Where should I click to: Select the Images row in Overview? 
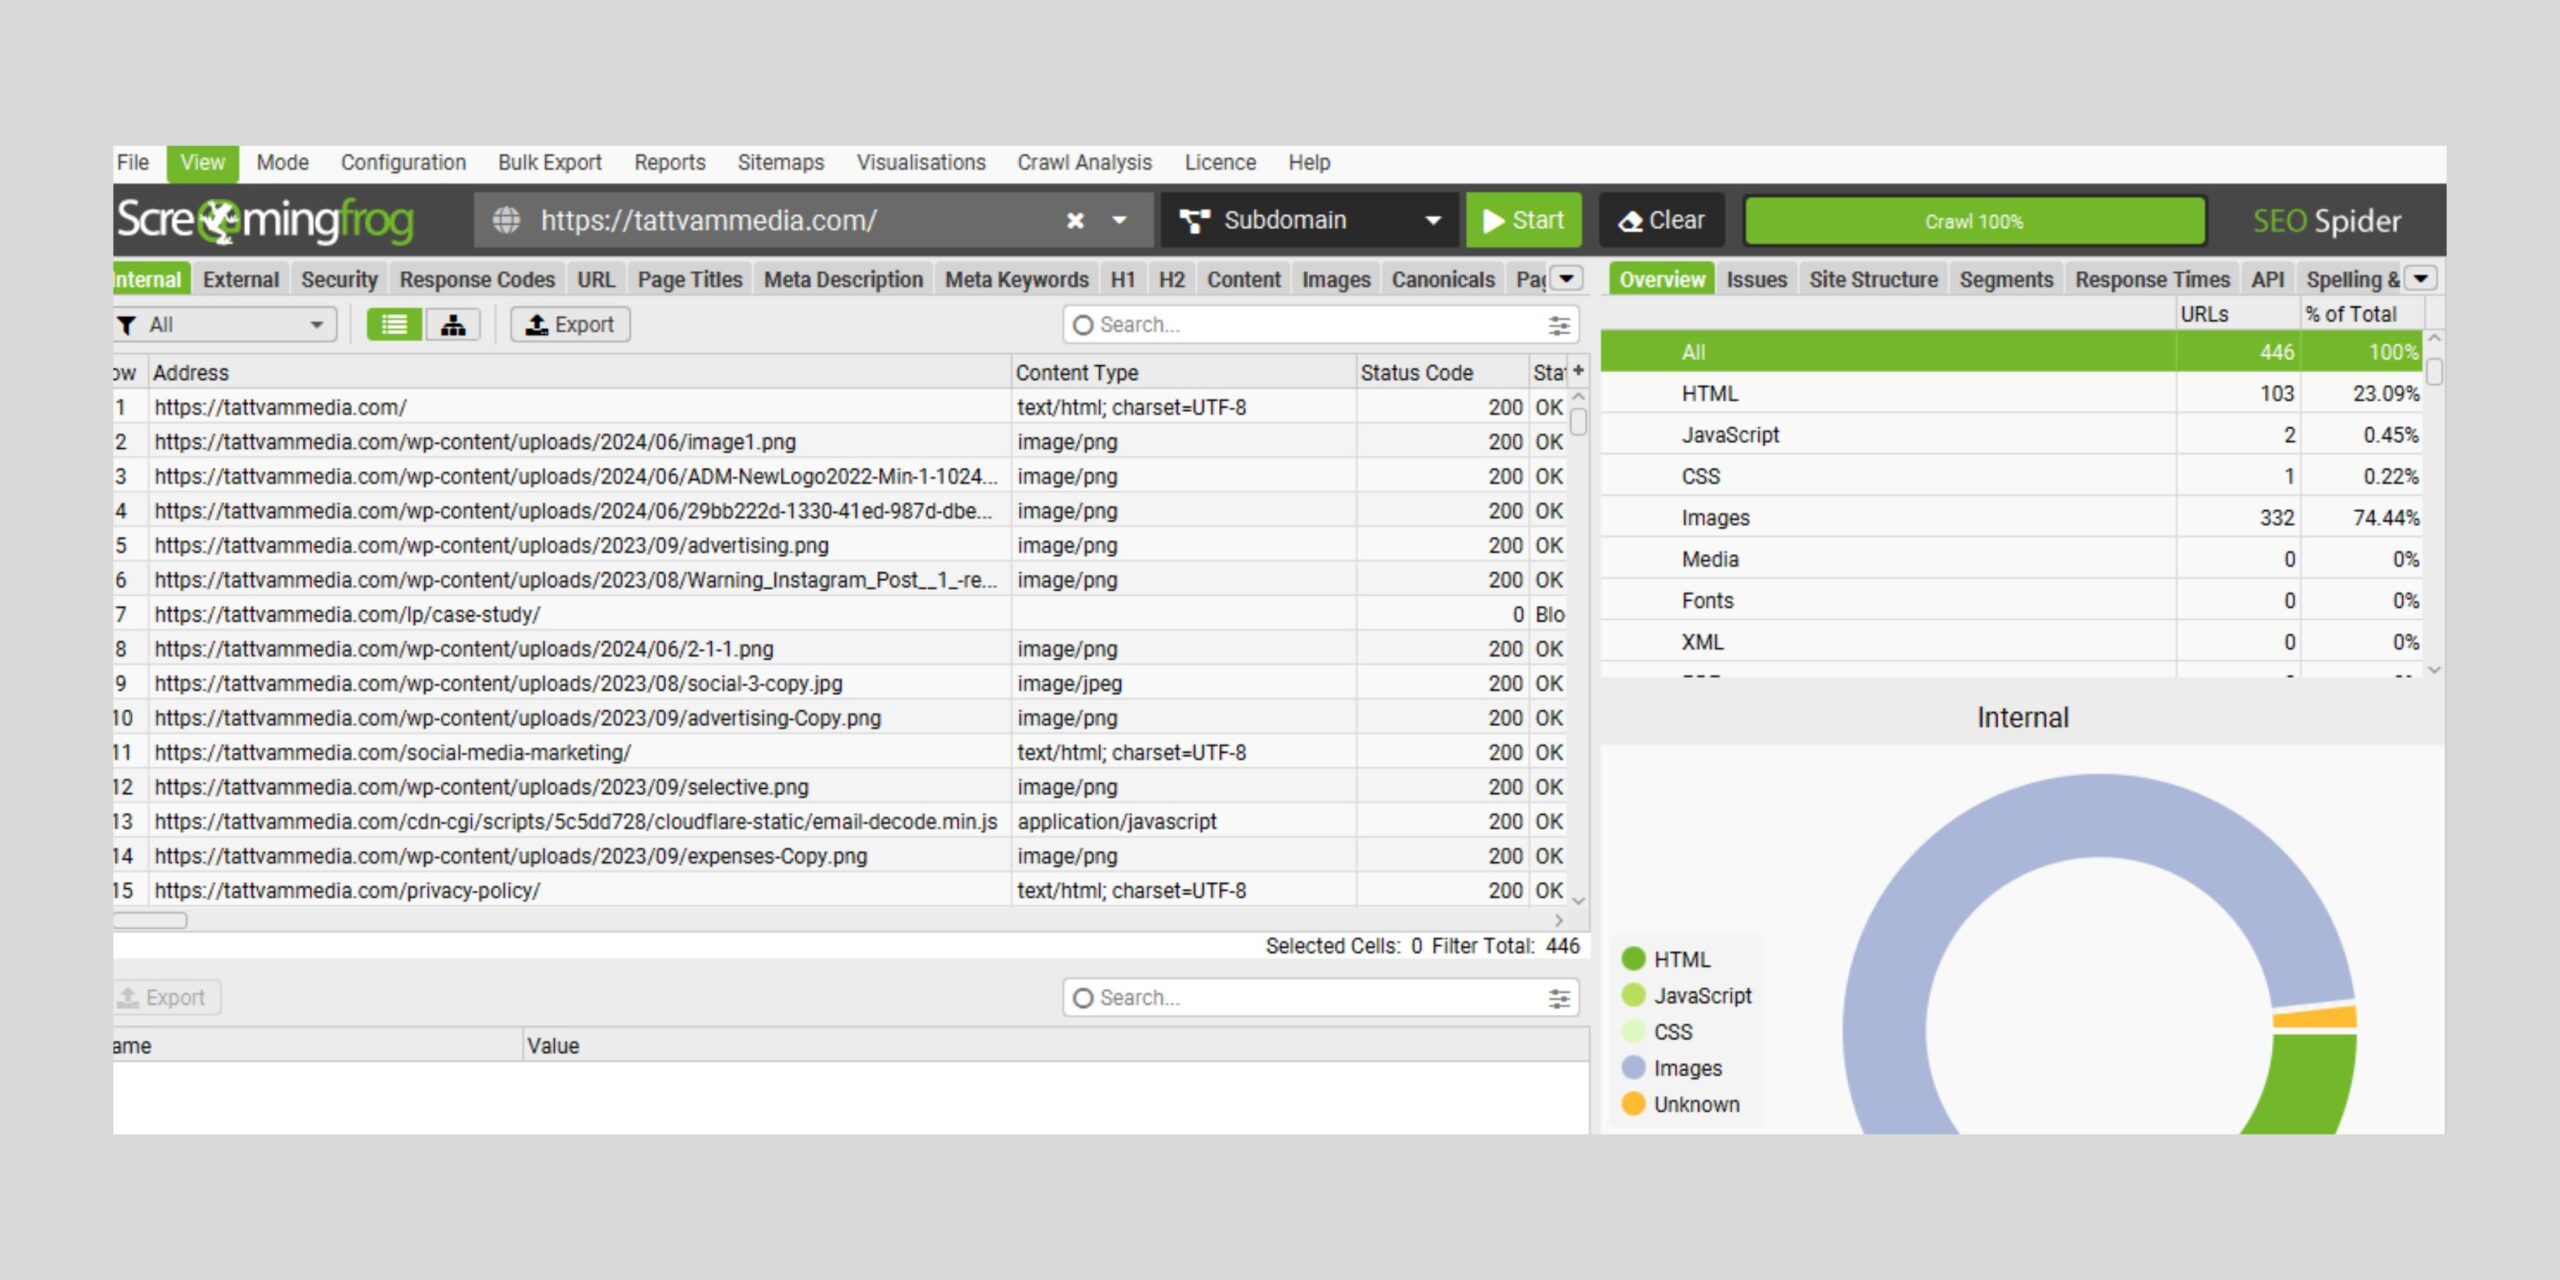point(2011,518)
